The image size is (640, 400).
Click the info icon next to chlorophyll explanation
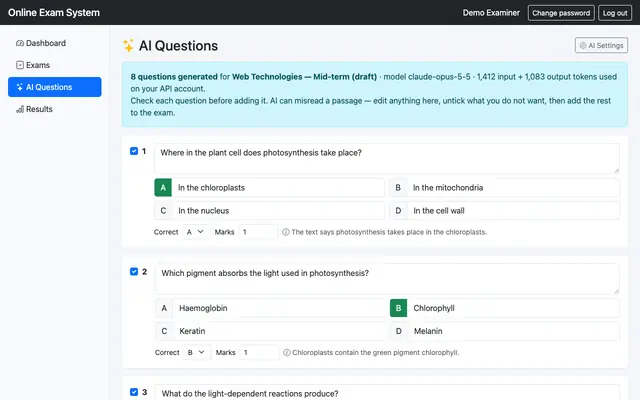(287, 352)
